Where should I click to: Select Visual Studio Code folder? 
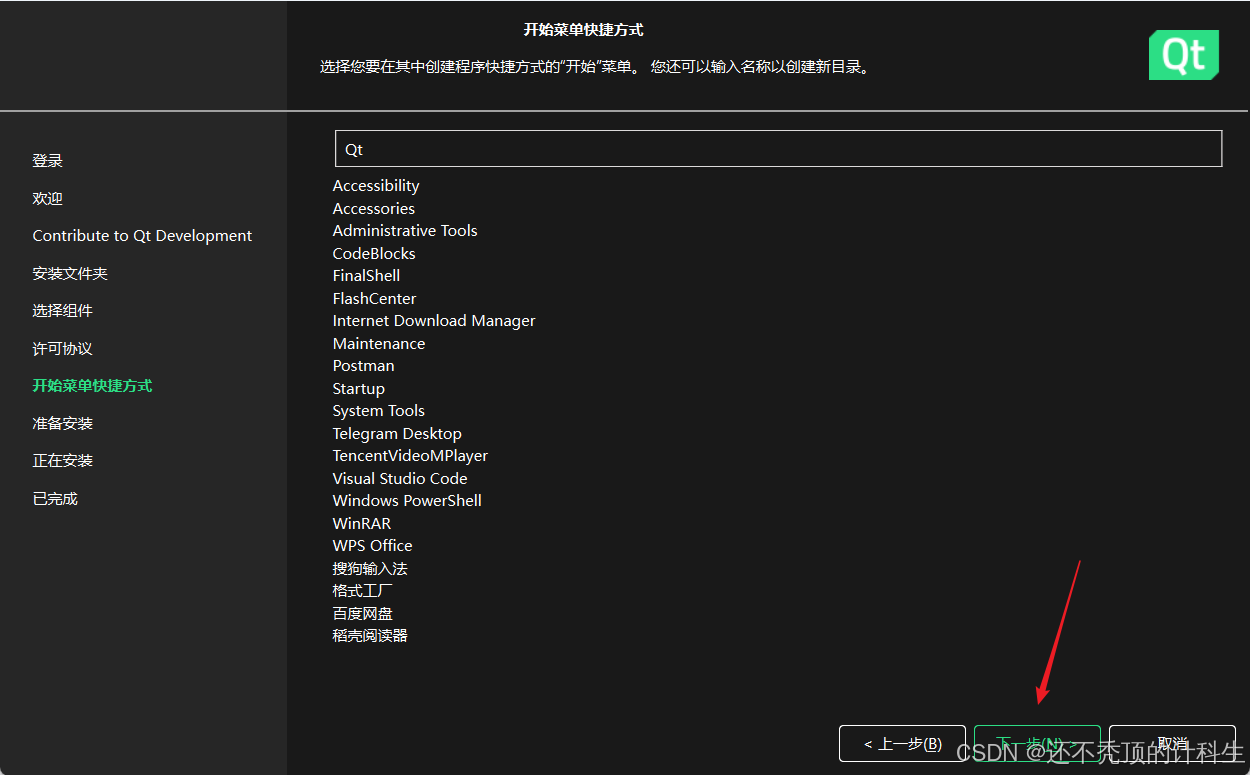400,479
